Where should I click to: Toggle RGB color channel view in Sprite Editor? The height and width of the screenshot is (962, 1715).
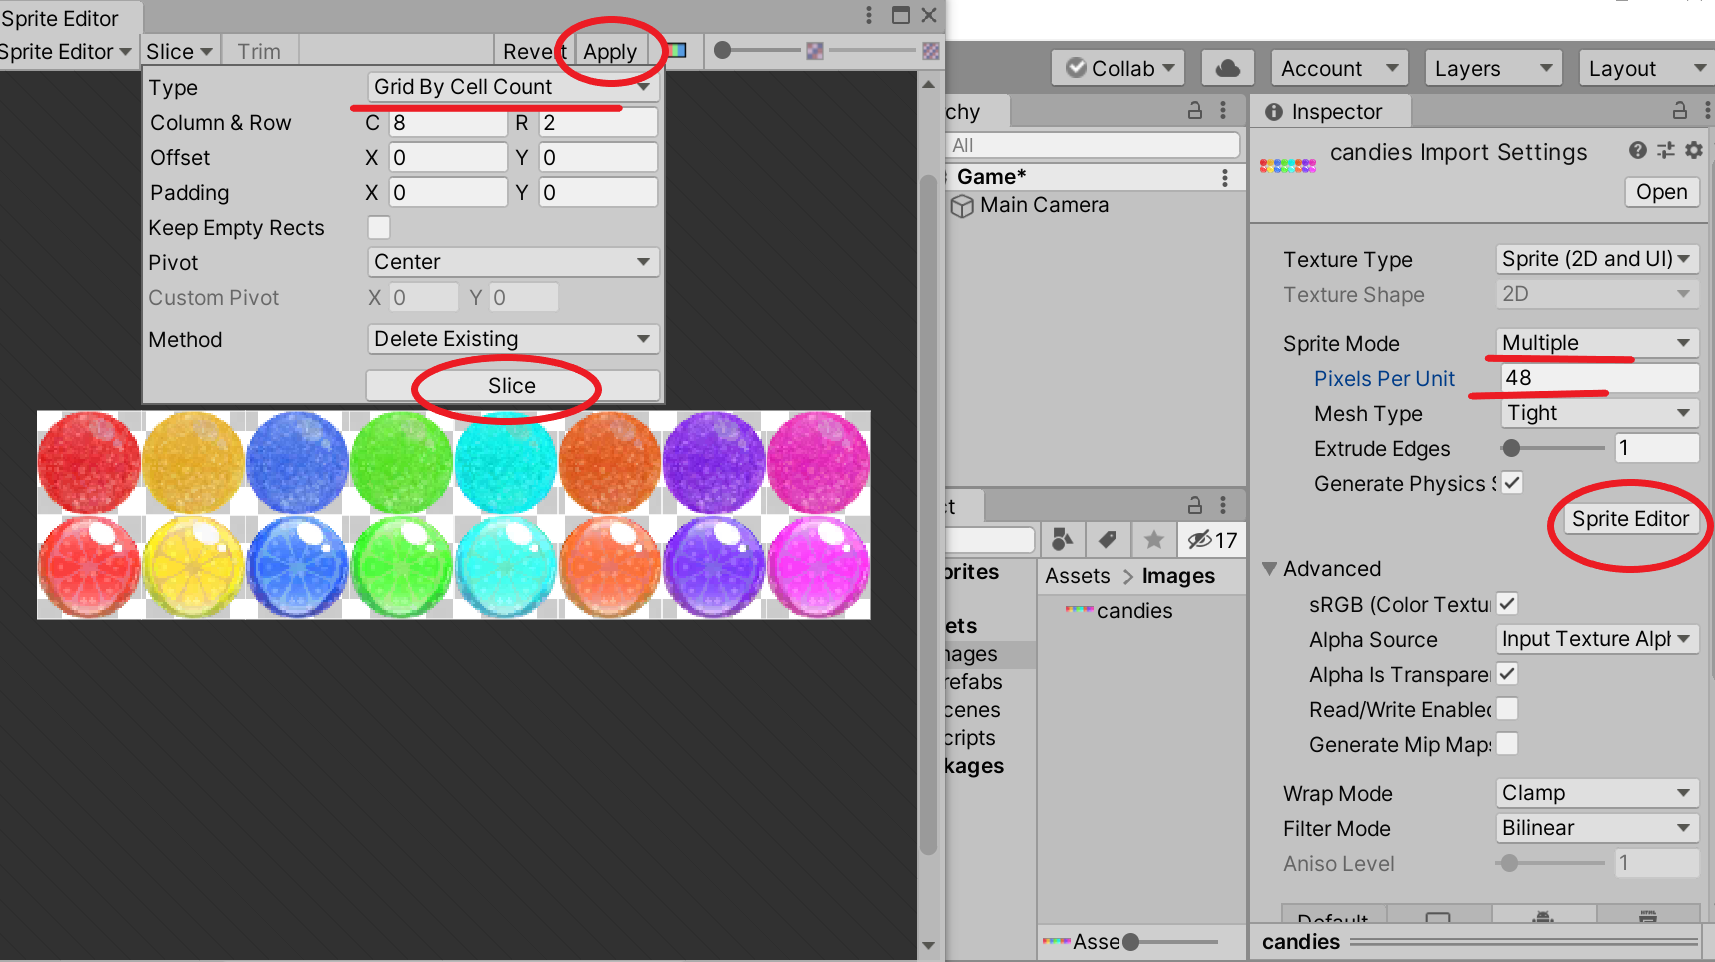677,50
